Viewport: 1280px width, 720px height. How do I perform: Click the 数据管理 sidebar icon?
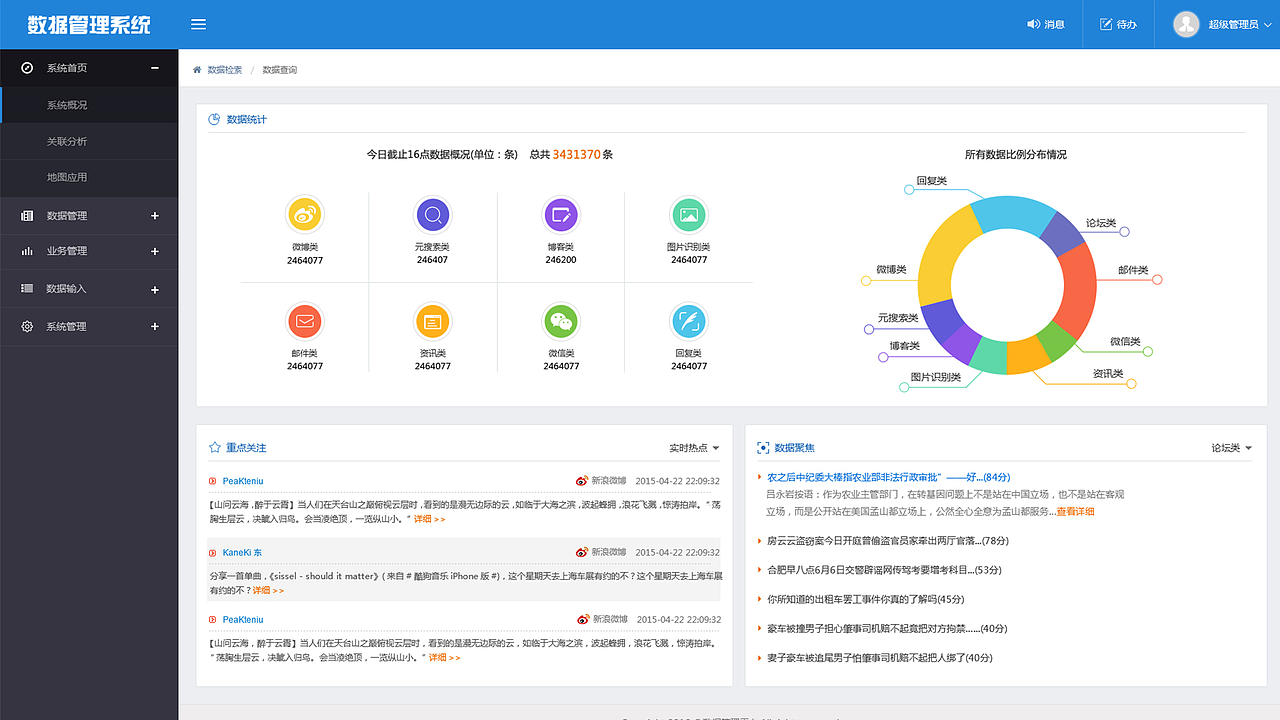click(x=27, y=216)
